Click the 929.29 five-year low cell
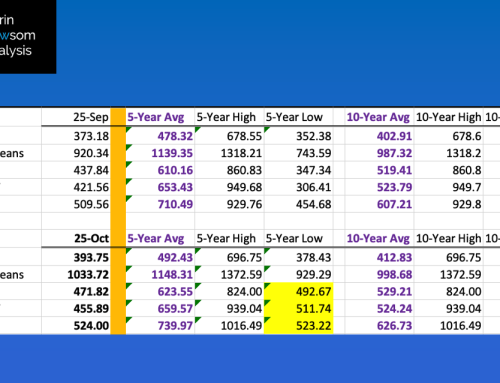 click(x=299, y=274)
